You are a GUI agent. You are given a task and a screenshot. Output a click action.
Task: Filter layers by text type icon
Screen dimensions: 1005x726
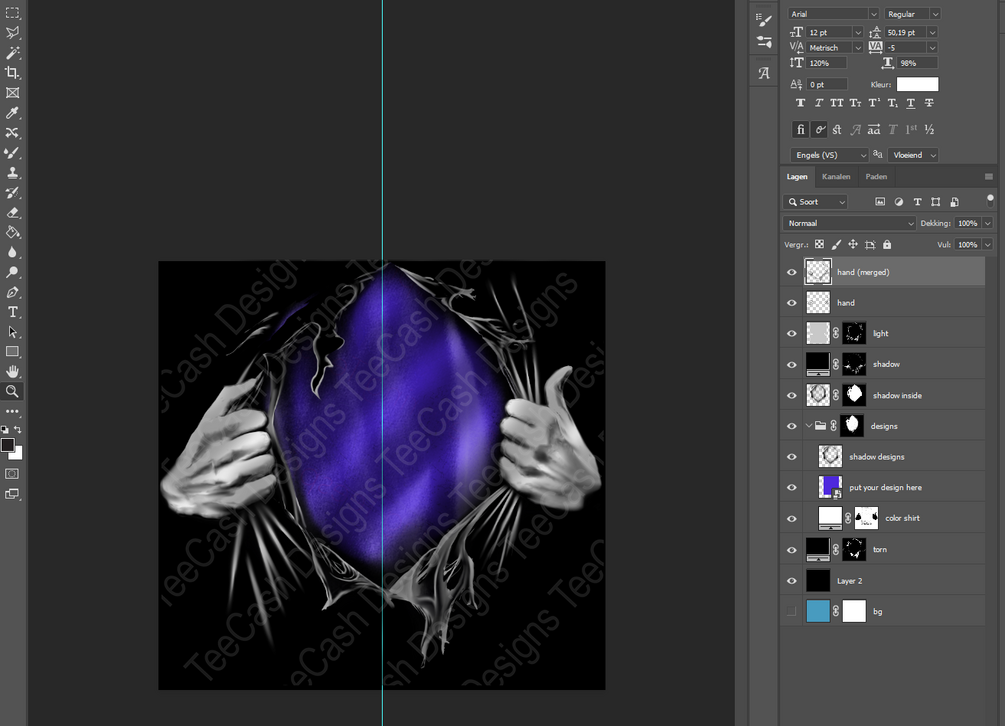pos(917,202)
